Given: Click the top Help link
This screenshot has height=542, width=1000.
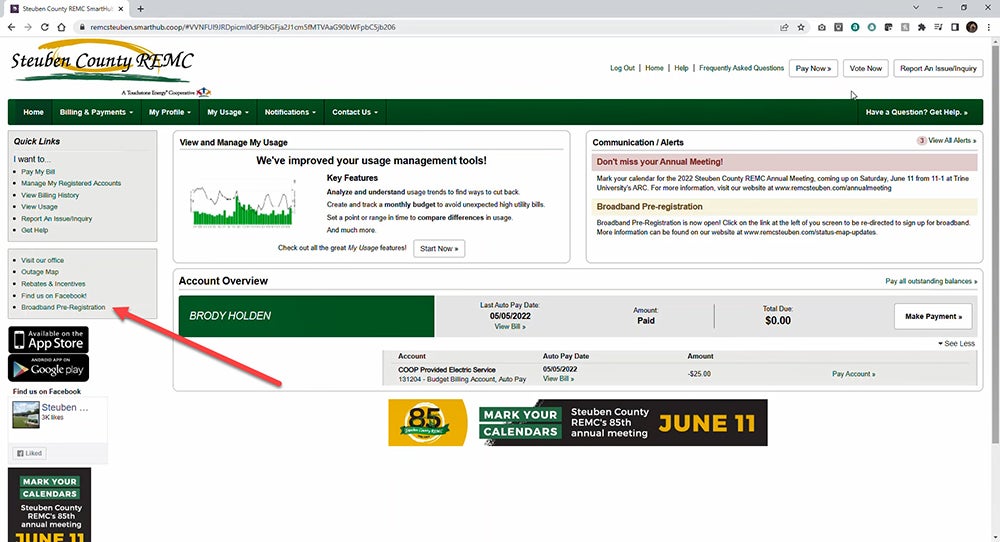Looking at the screenshot, I should pos(681,68).
